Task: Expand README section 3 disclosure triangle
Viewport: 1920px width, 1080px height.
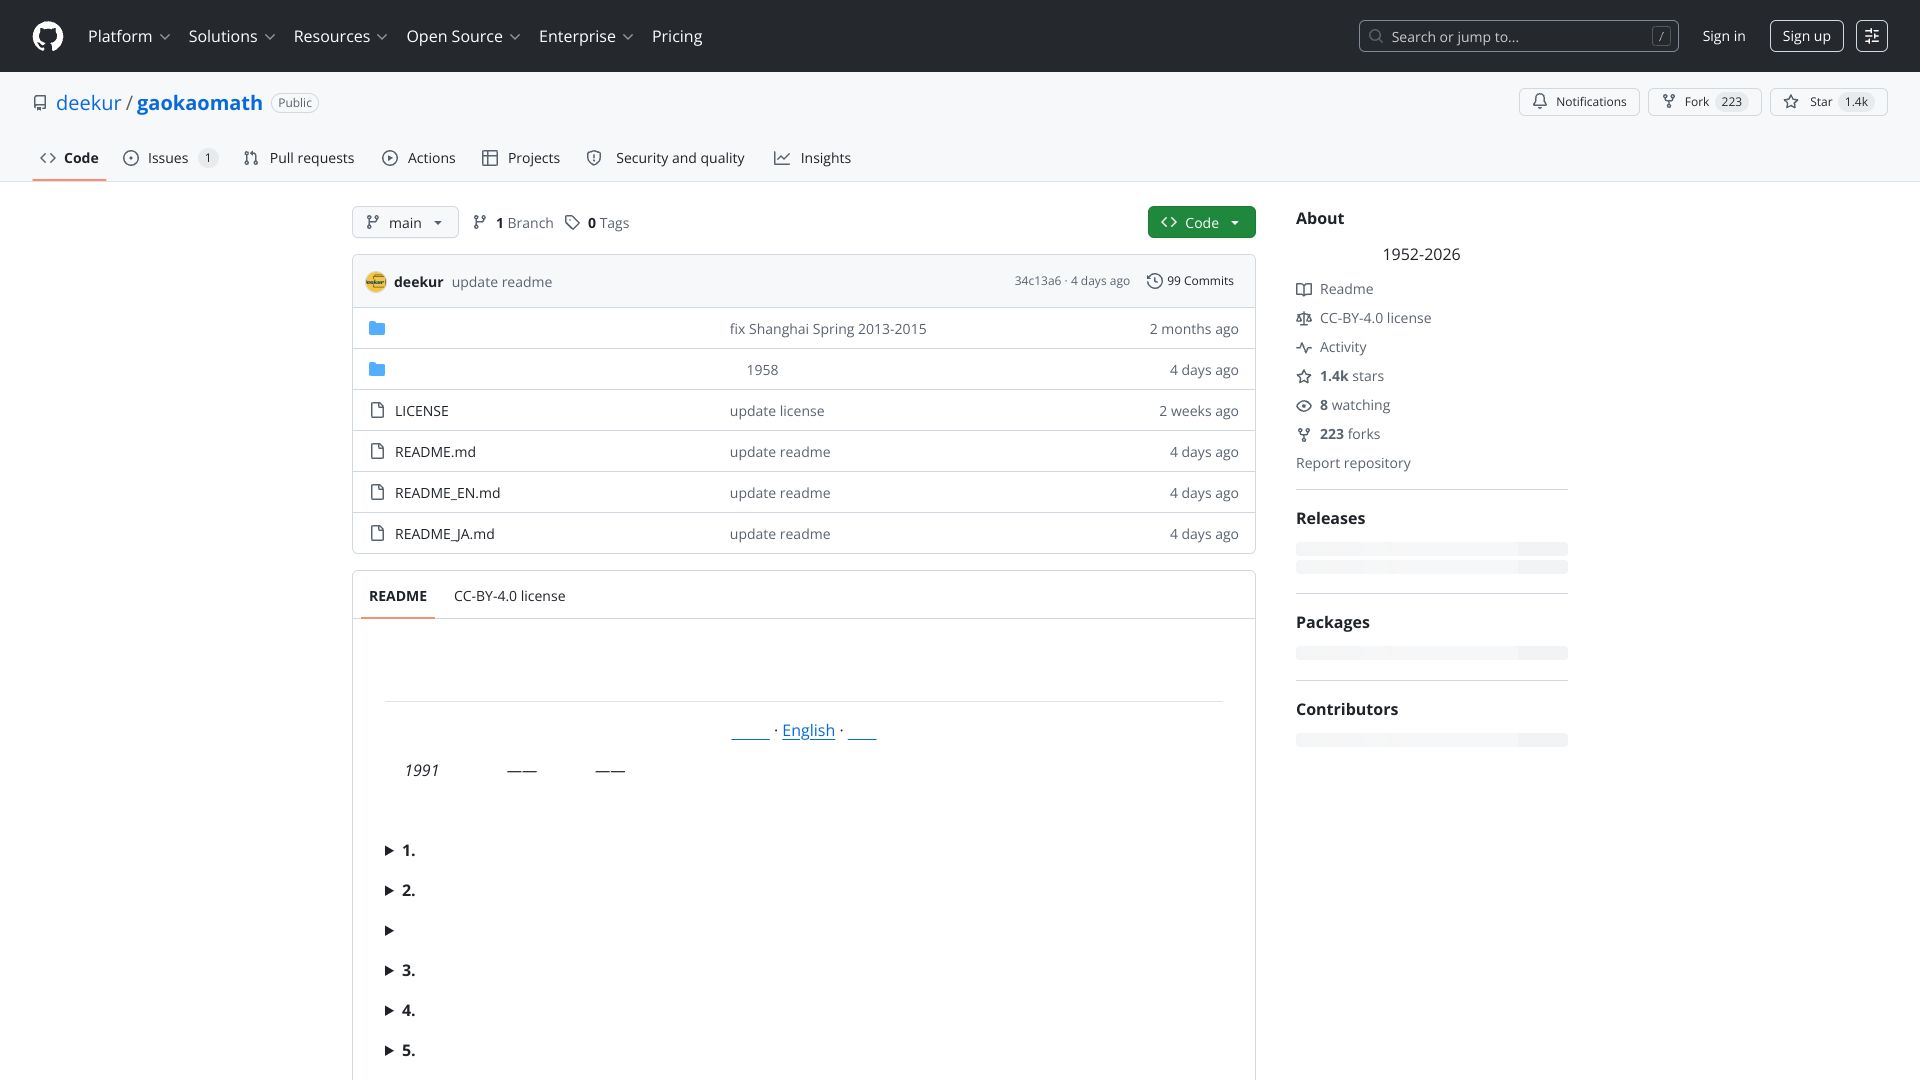Action: pos(389,970)
